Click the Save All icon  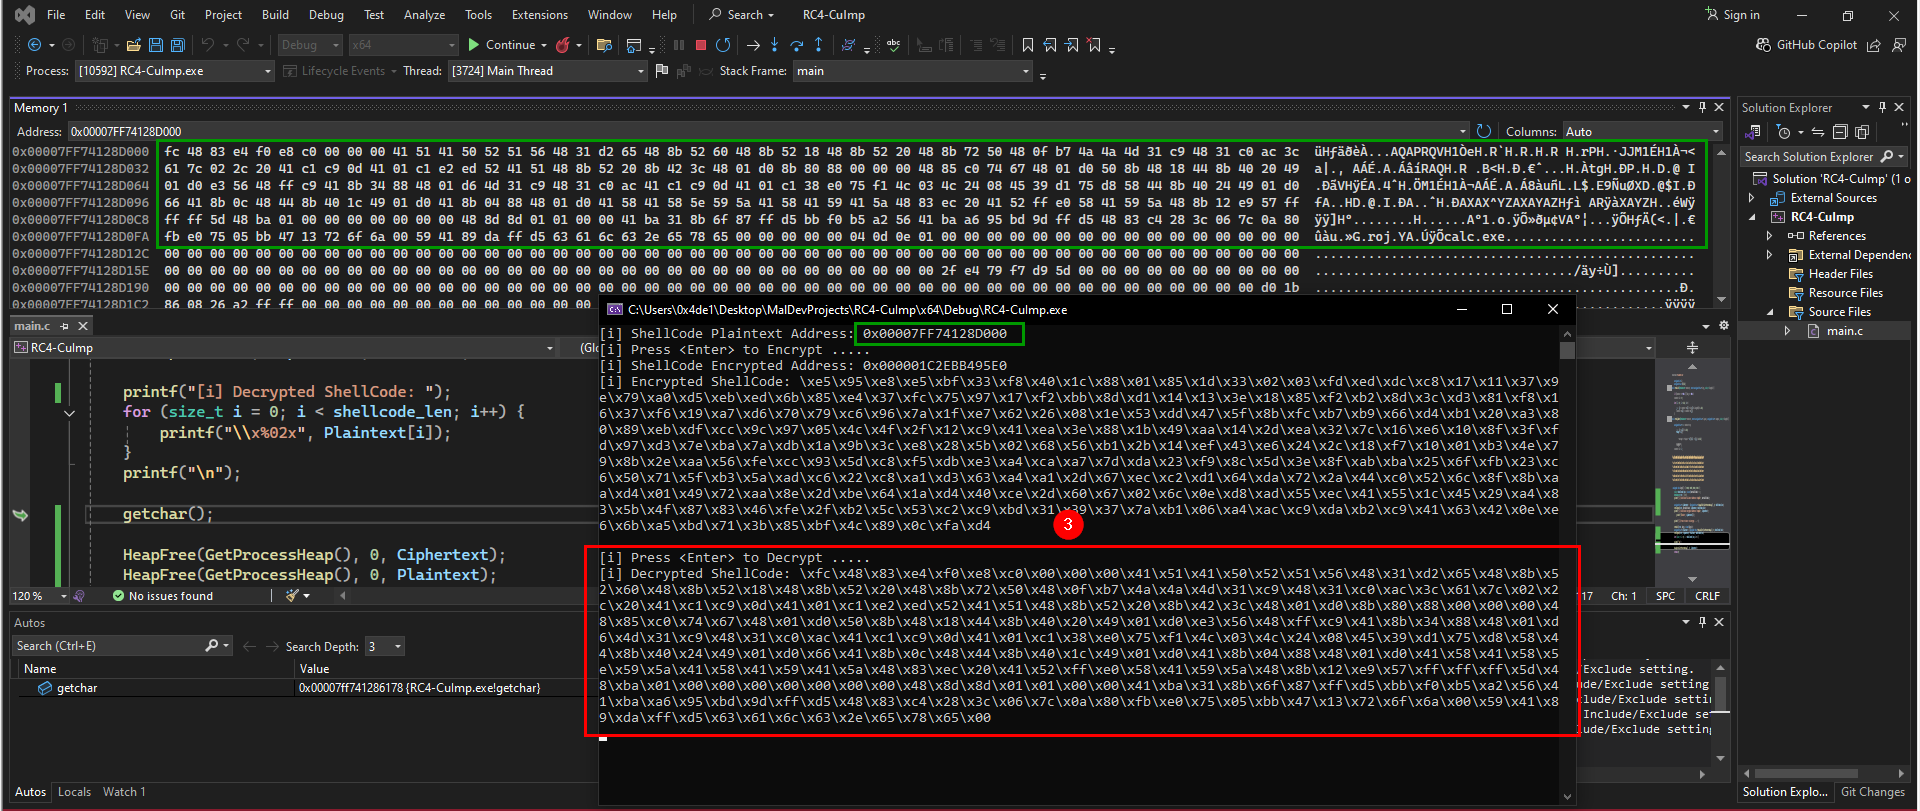tap(177, 45)
